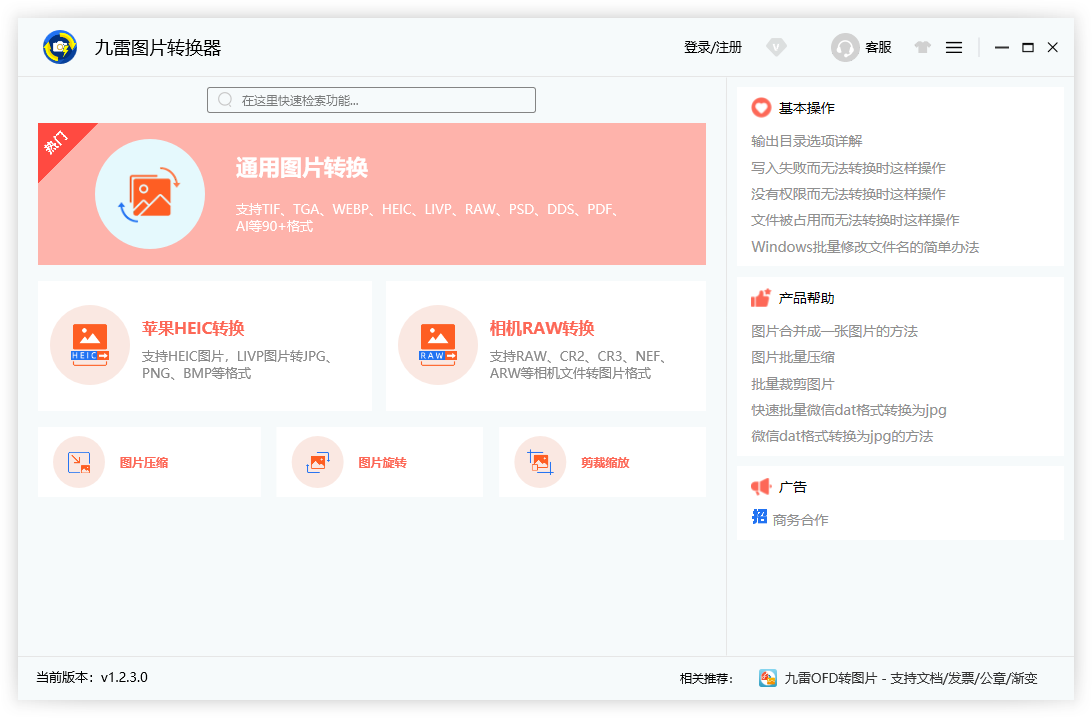This screenshot has width=1092, height=718.
Task: Open the 快速批量微信dat格式转换为jpg link
Action: tap(847, 410)
